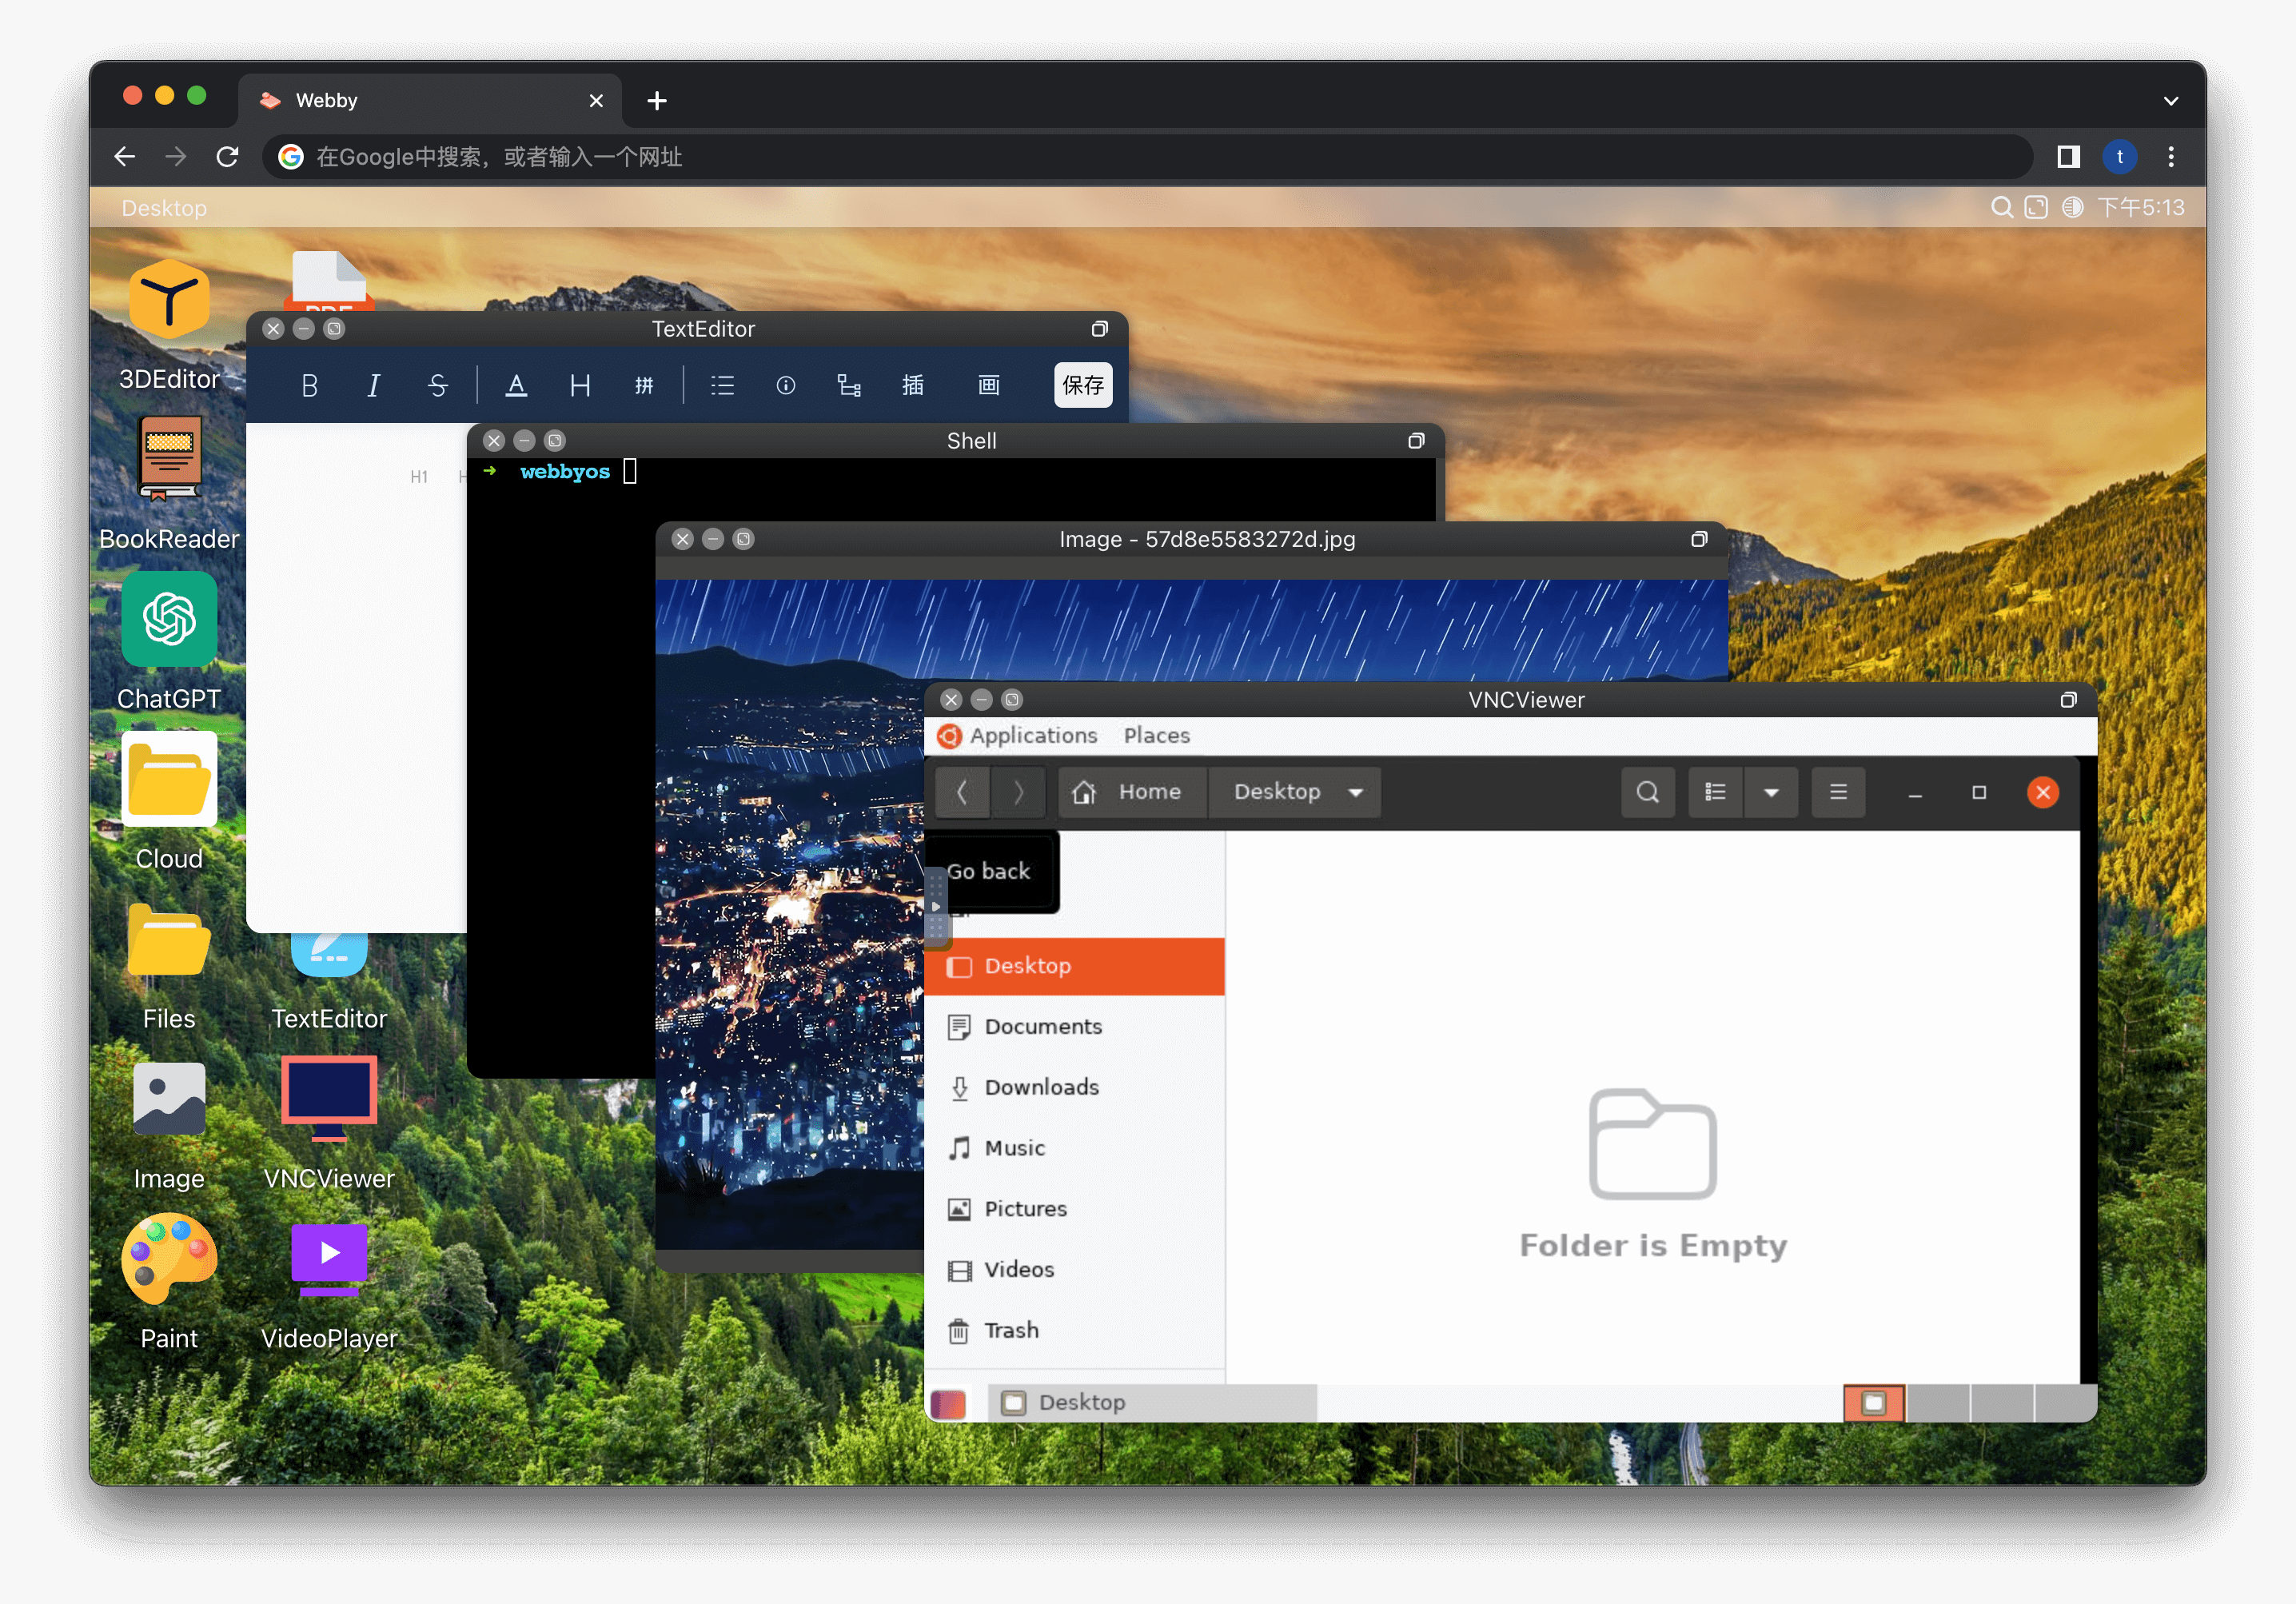Apply strikethrough in TextEditor toolbar

click(x=437, y=385)
